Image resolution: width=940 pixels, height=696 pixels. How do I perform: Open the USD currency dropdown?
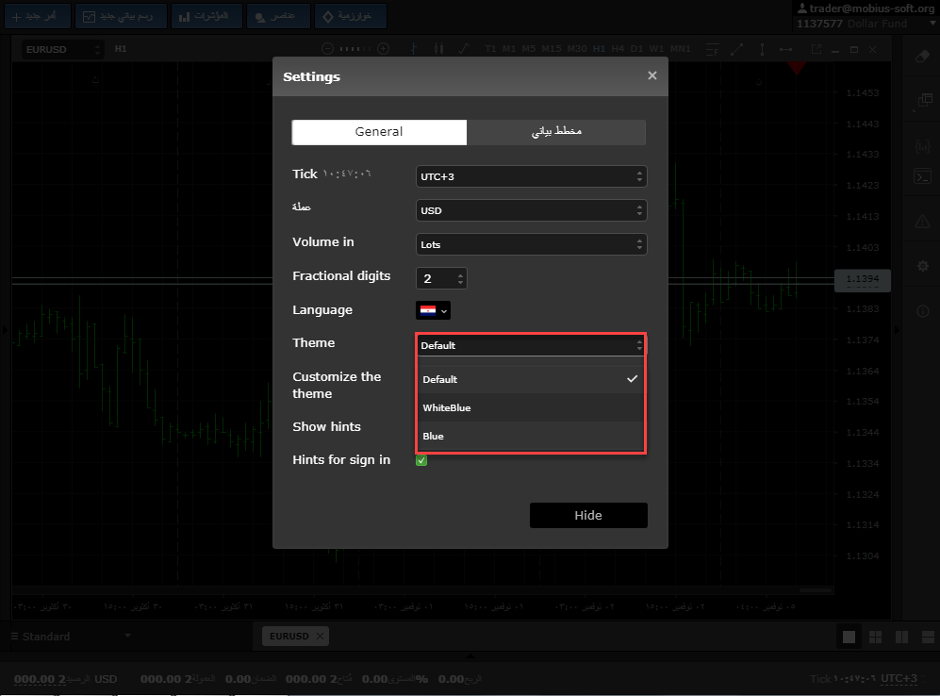(531, 210)
